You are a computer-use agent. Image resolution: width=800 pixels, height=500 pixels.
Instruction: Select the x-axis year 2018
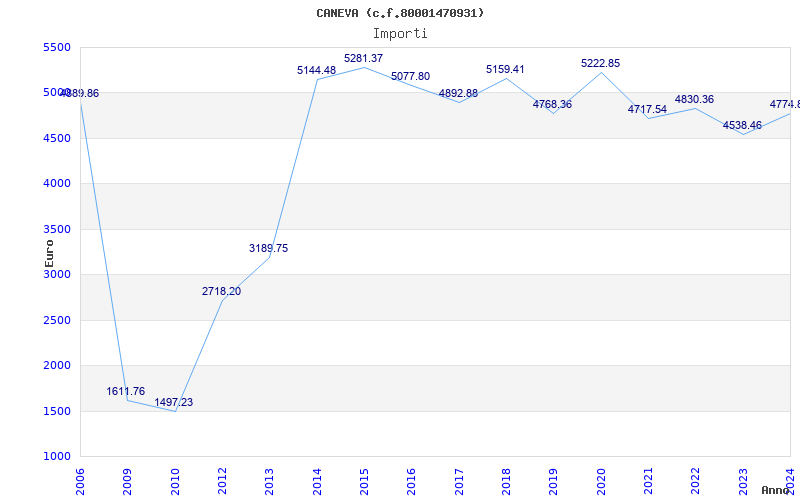coord(506,482)
